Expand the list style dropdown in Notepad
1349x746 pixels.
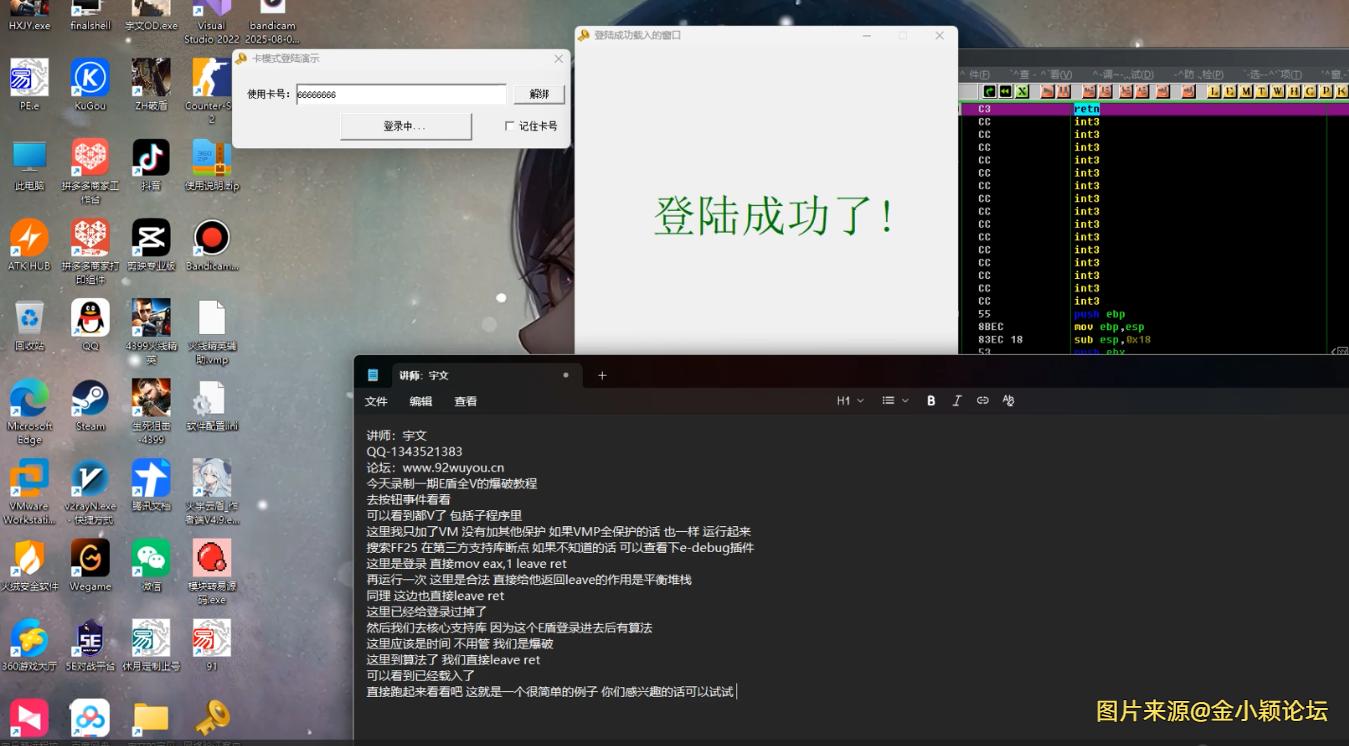tap(895, 401)
